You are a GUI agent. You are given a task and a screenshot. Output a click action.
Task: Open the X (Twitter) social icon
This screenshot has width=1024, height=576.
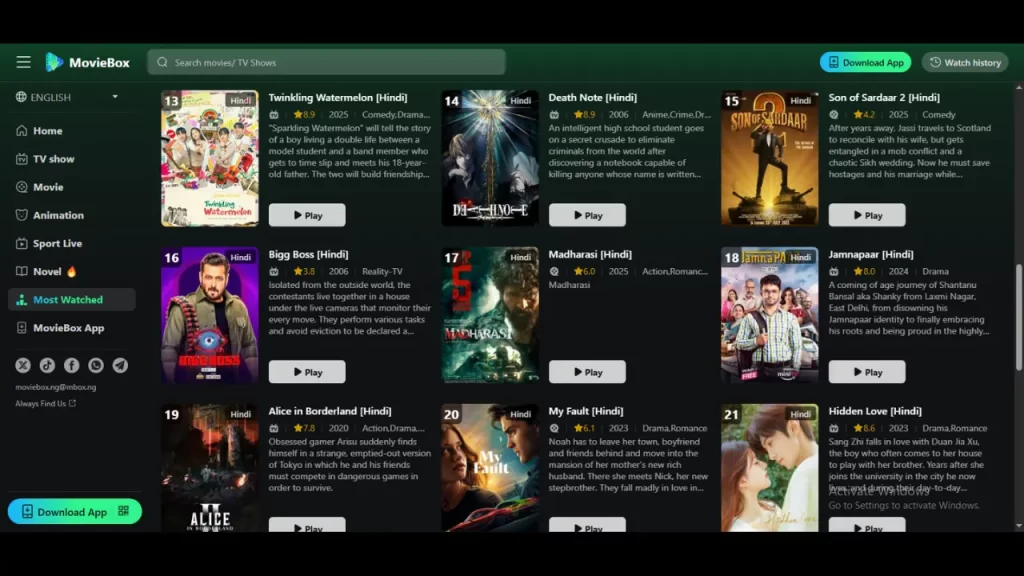pos(23,365)
